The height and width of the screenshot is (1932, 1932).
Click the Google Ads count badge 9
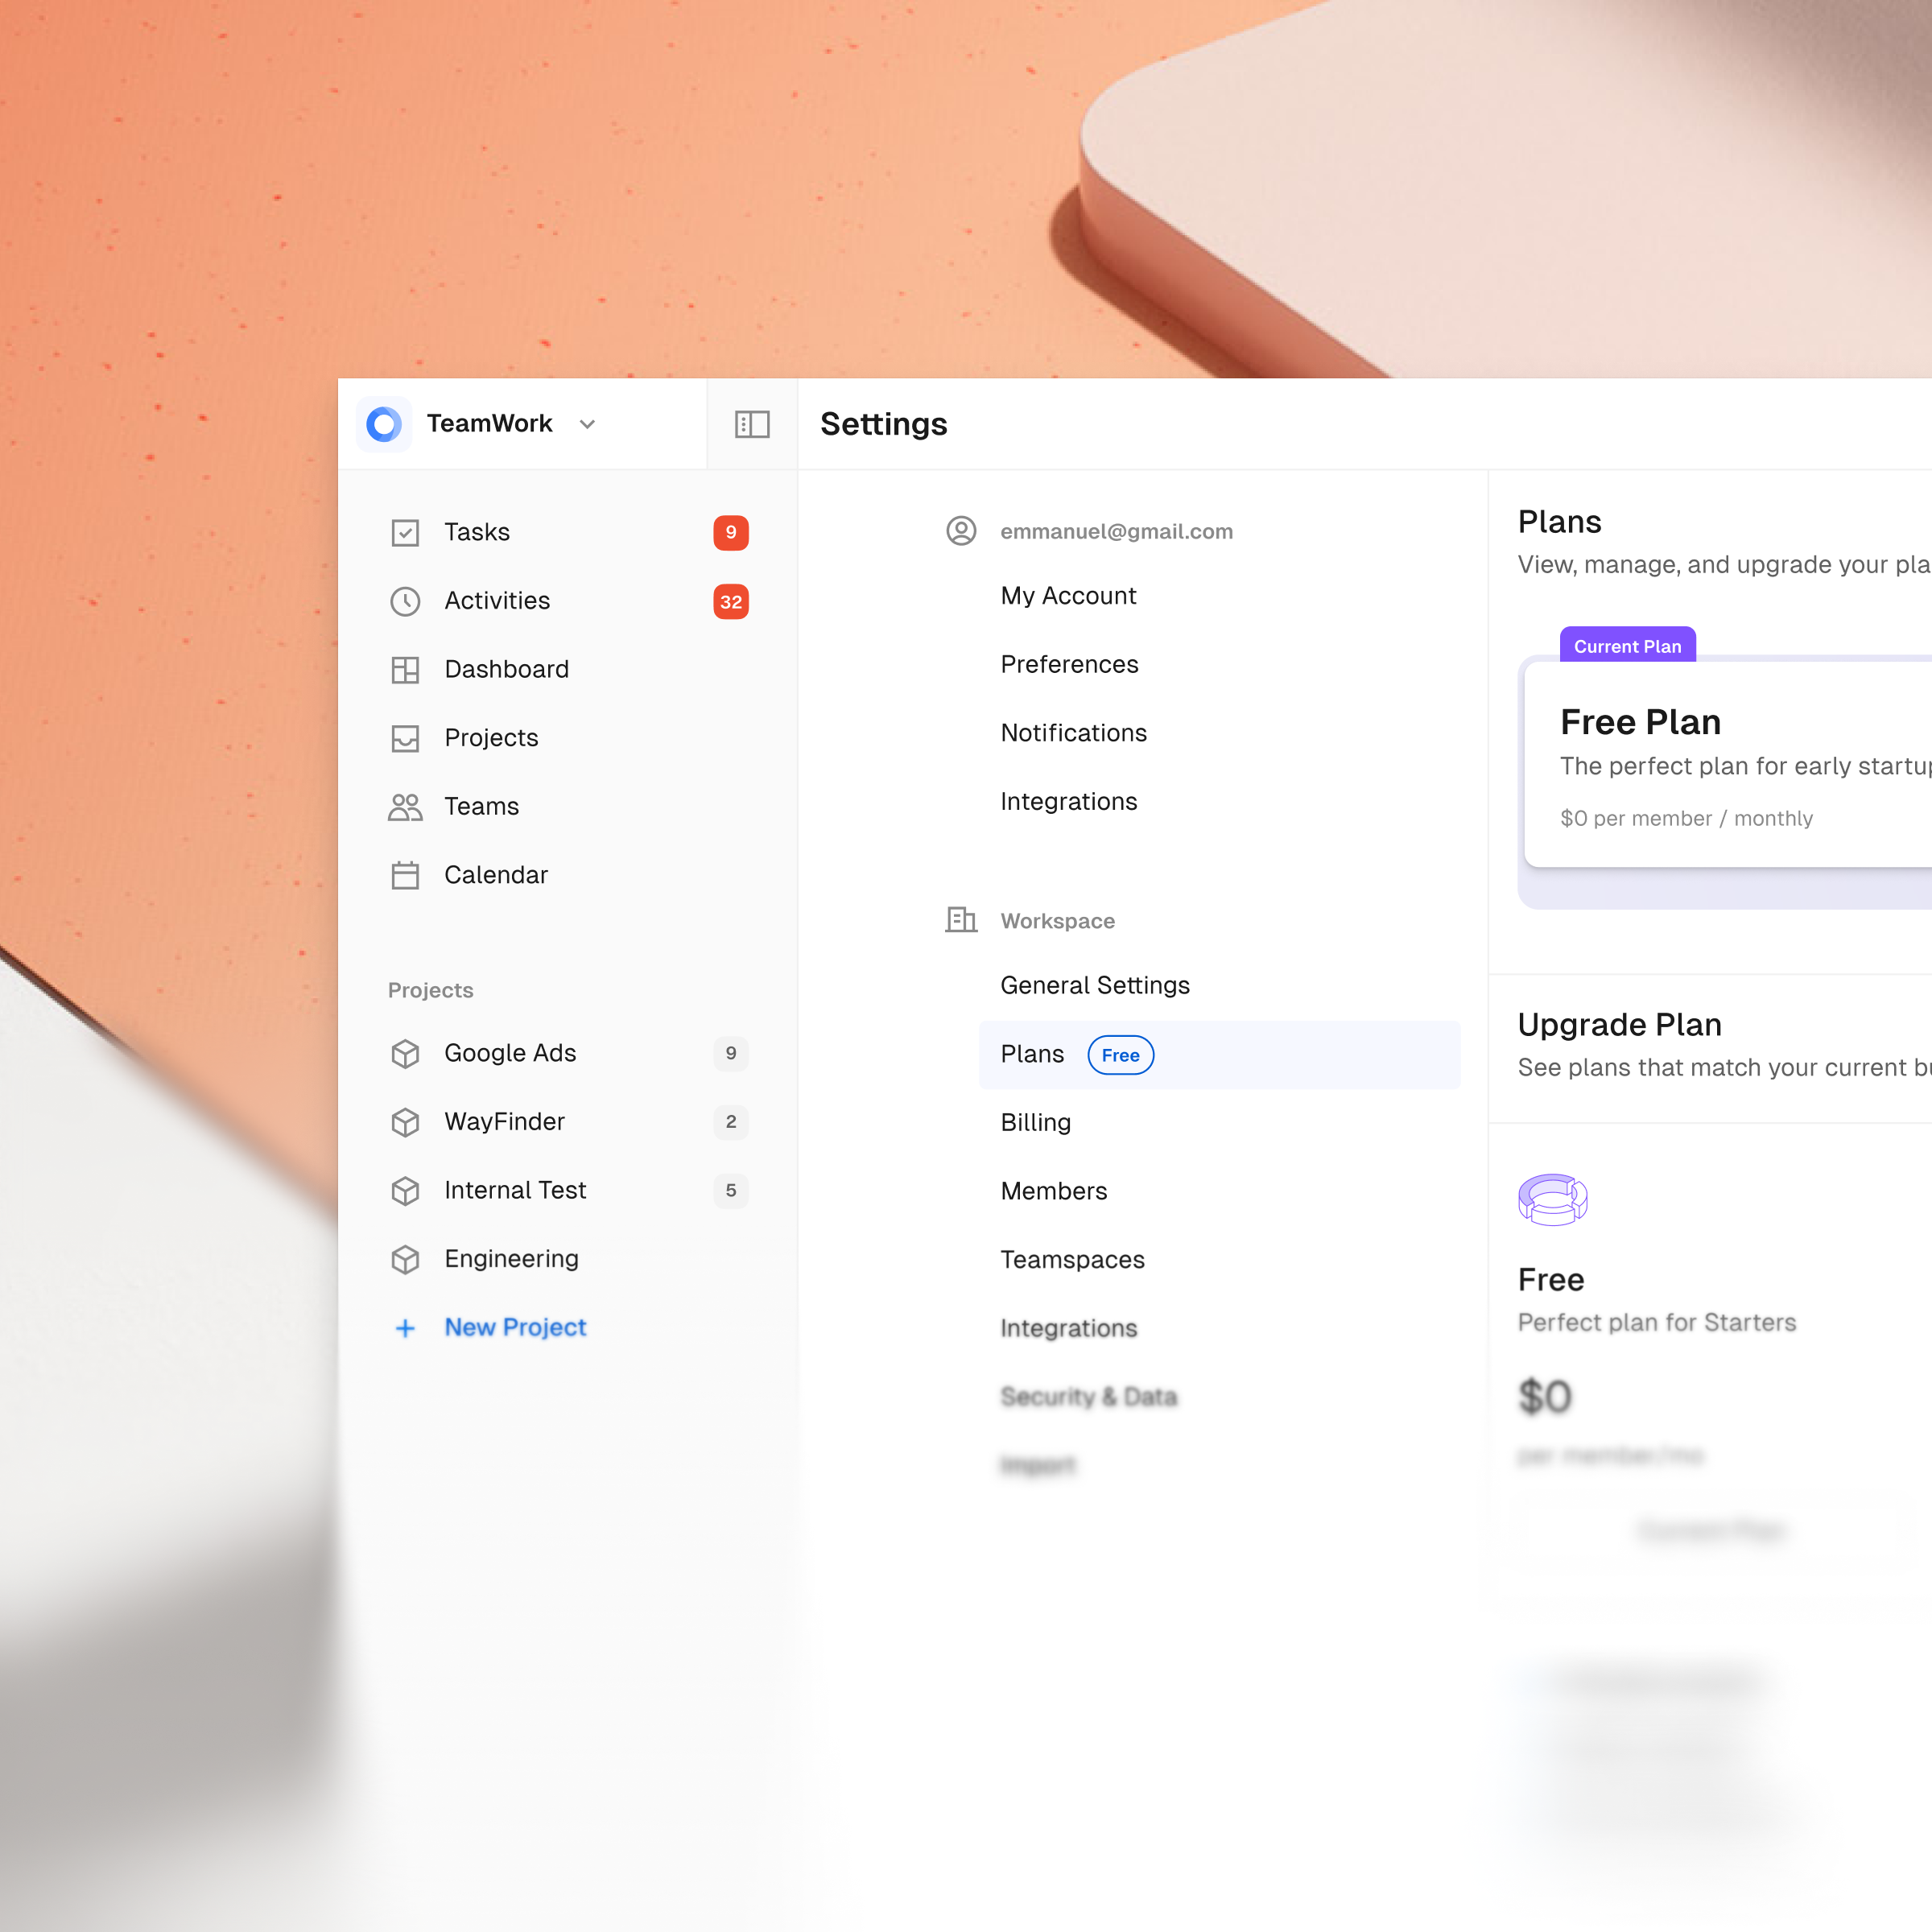tap(731, 1053)
